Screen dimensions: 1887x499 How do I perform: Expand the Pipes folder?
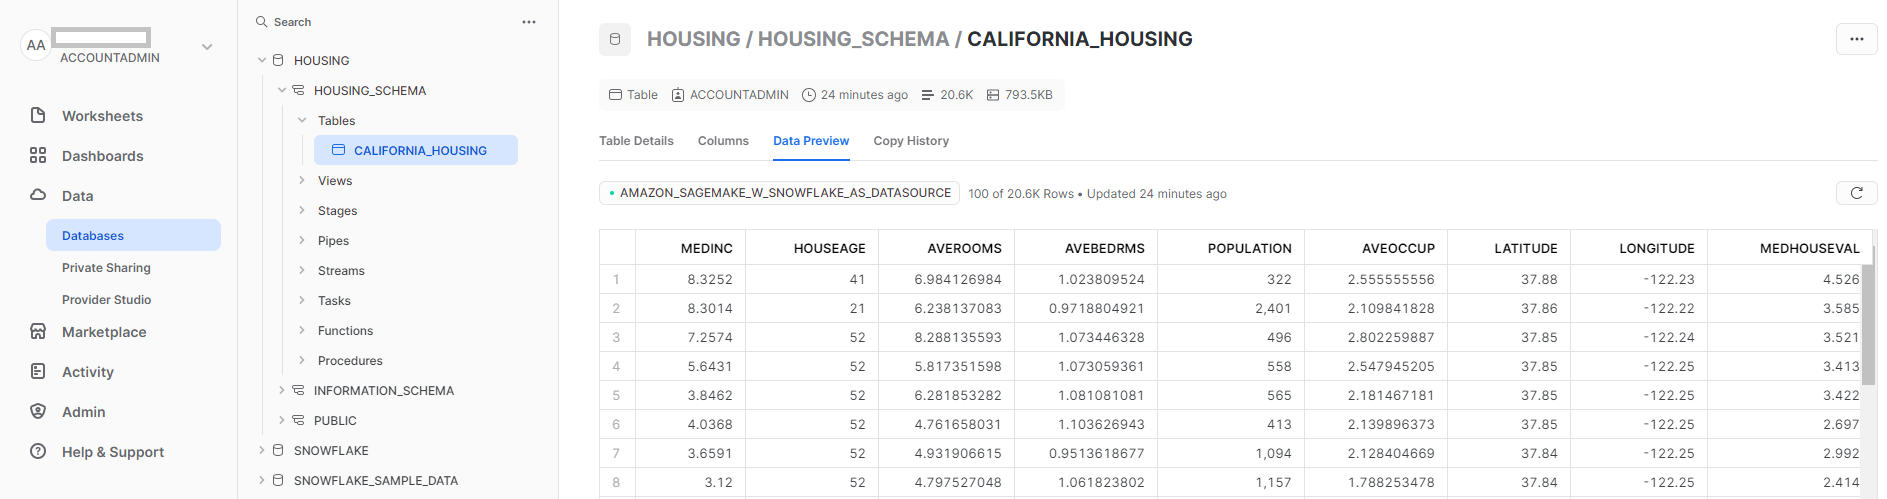click(302, 240)
